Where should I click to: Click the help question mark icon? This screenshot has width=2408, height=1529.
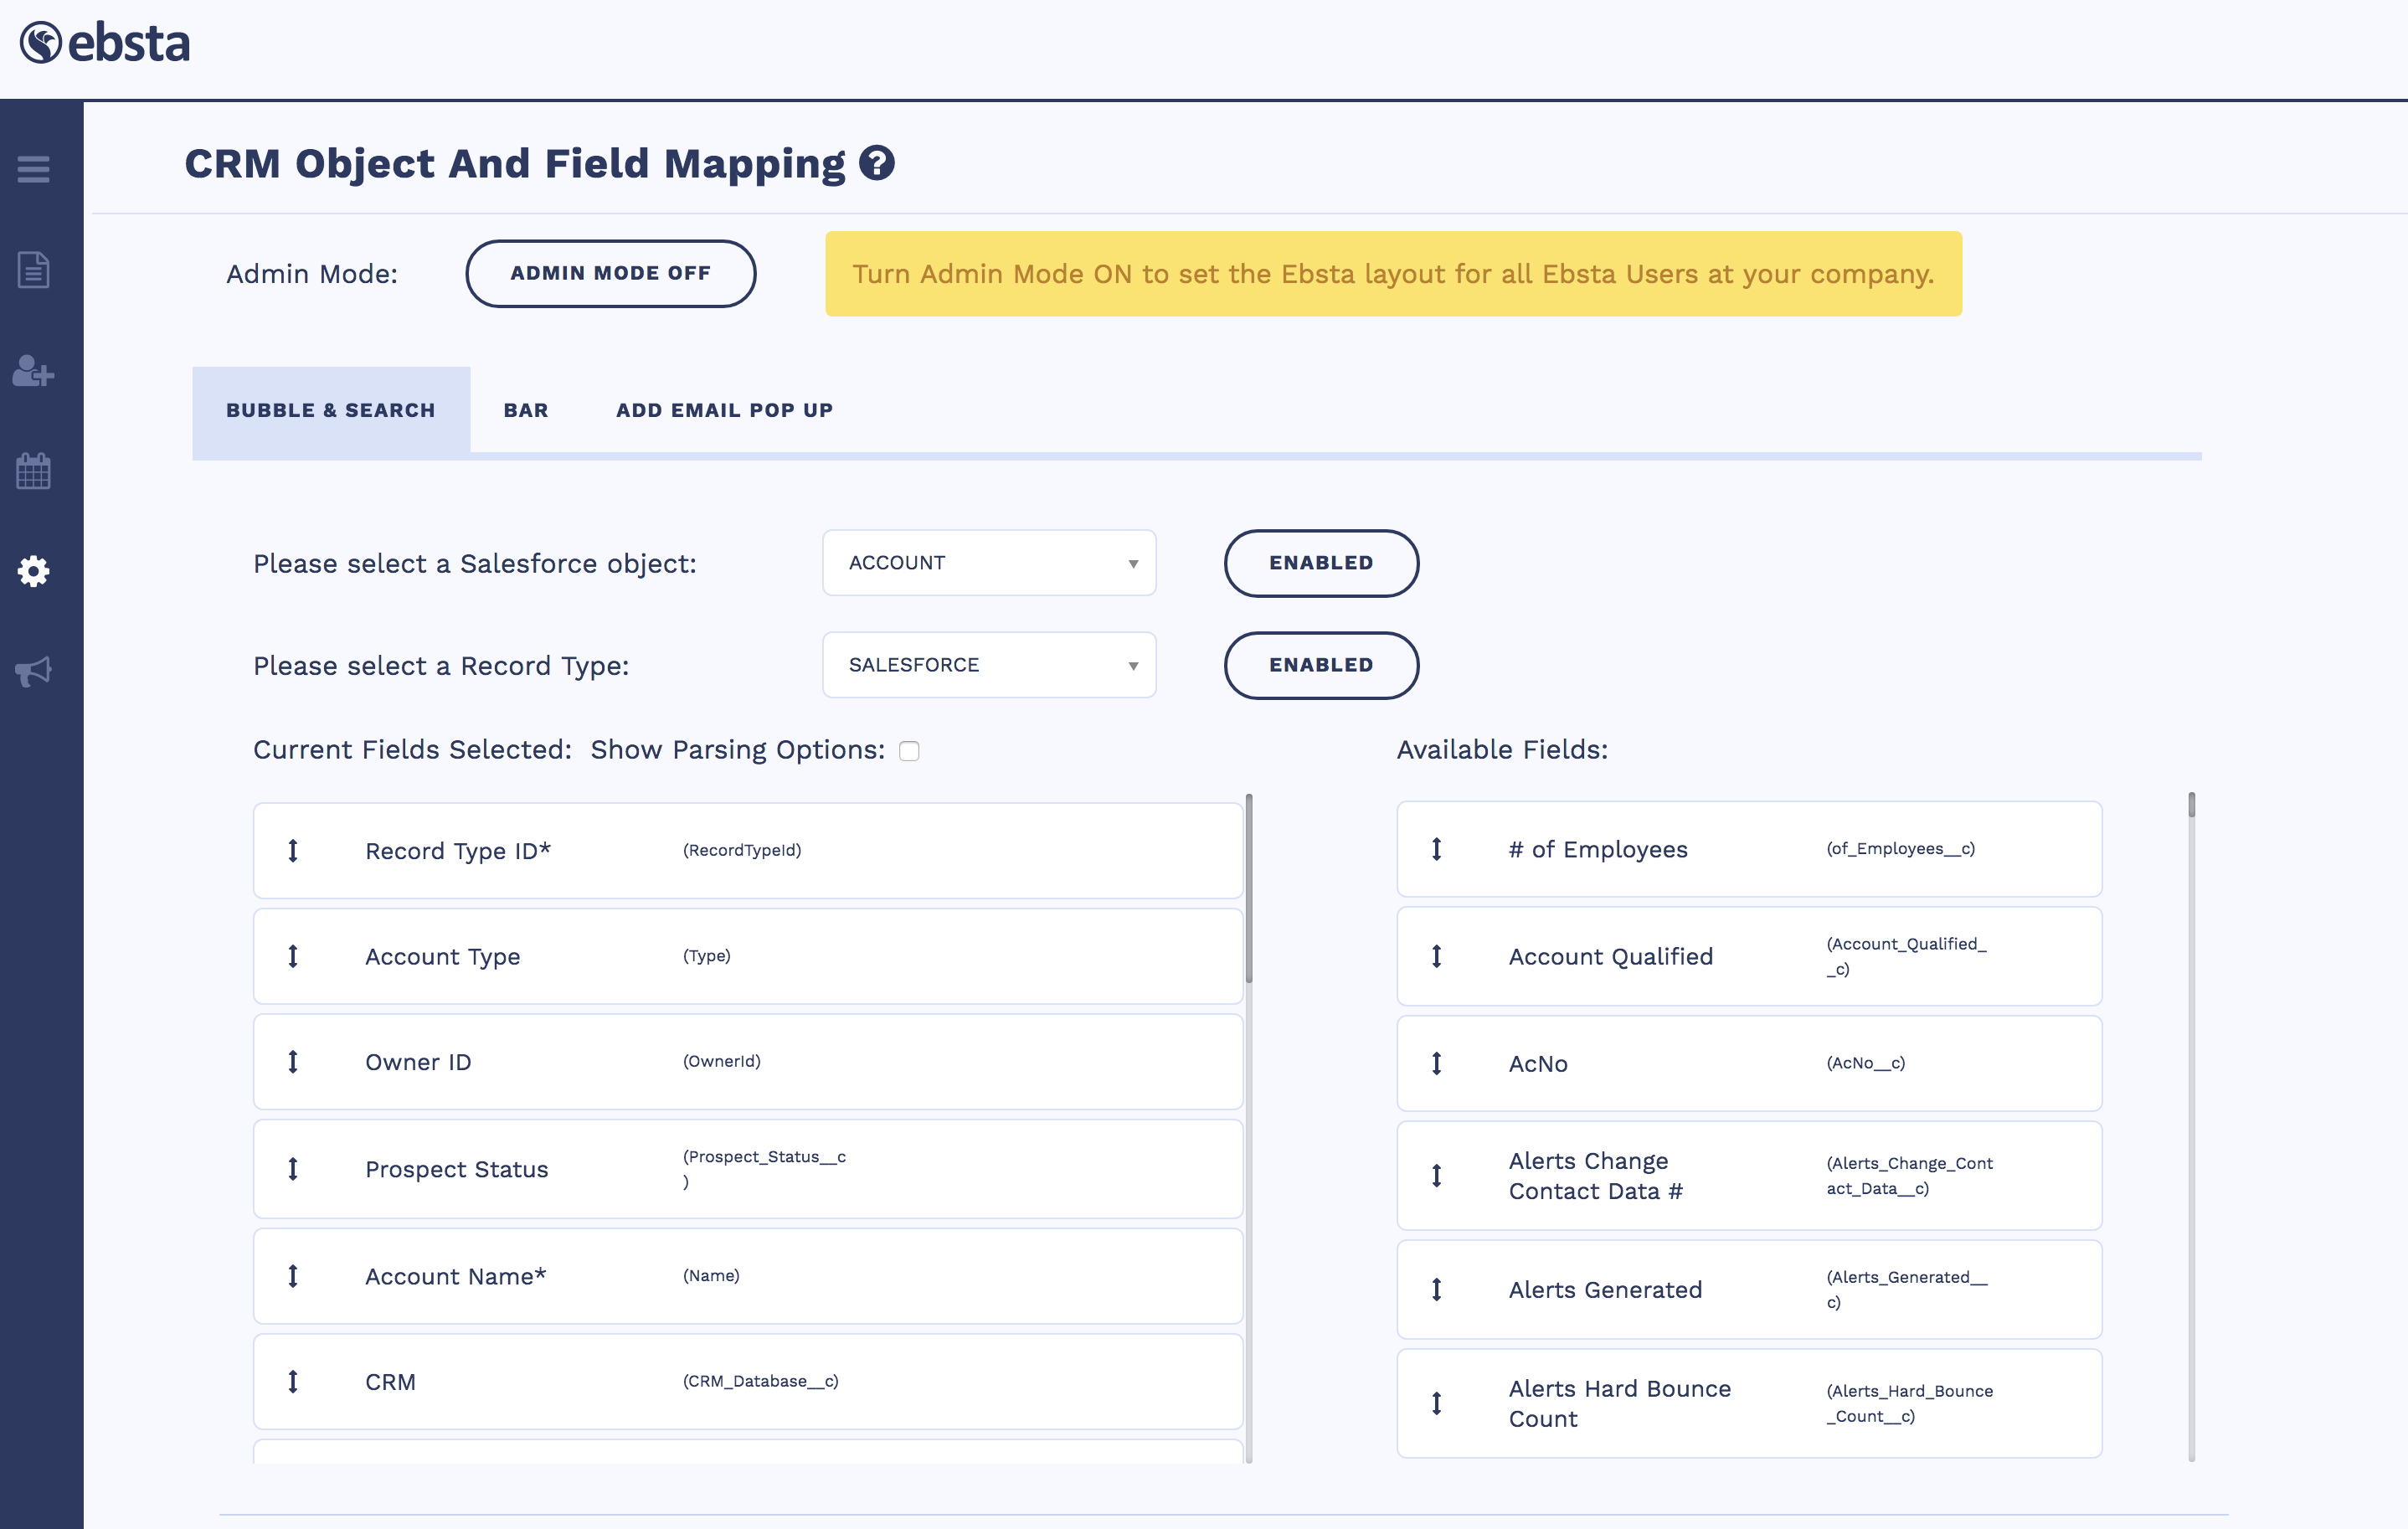click(x=876, y=163)
